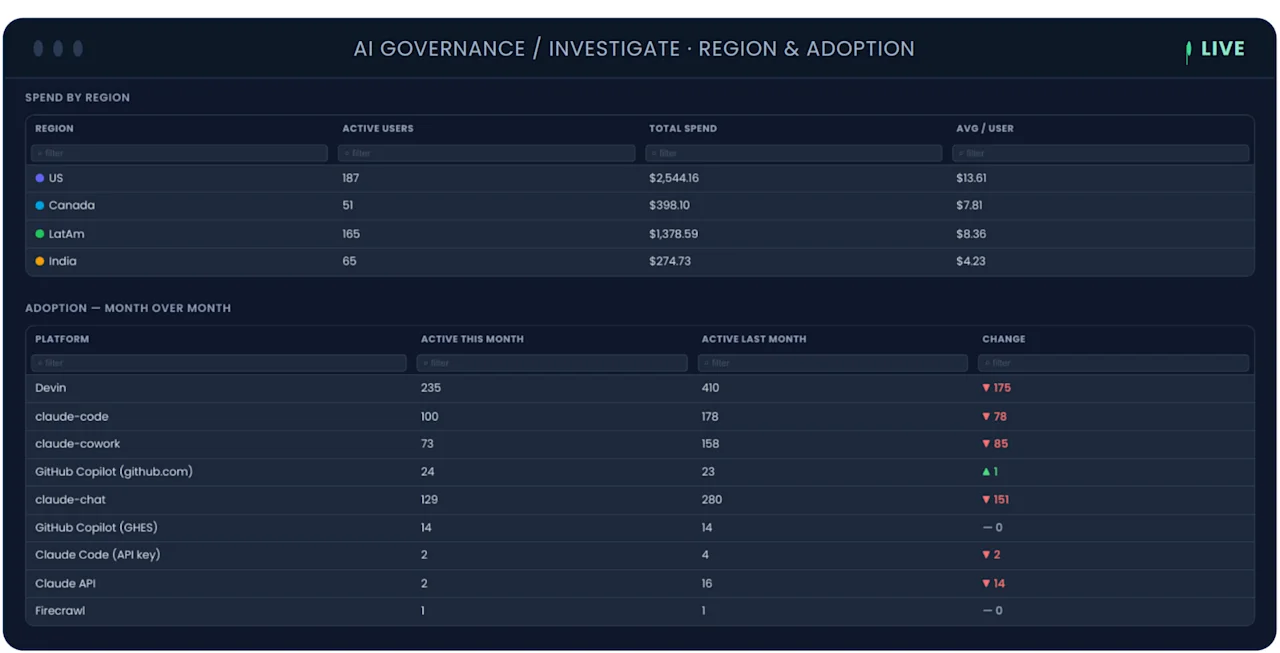Select the India region label
Viewport: 1280px width, 653px height.
63,261
